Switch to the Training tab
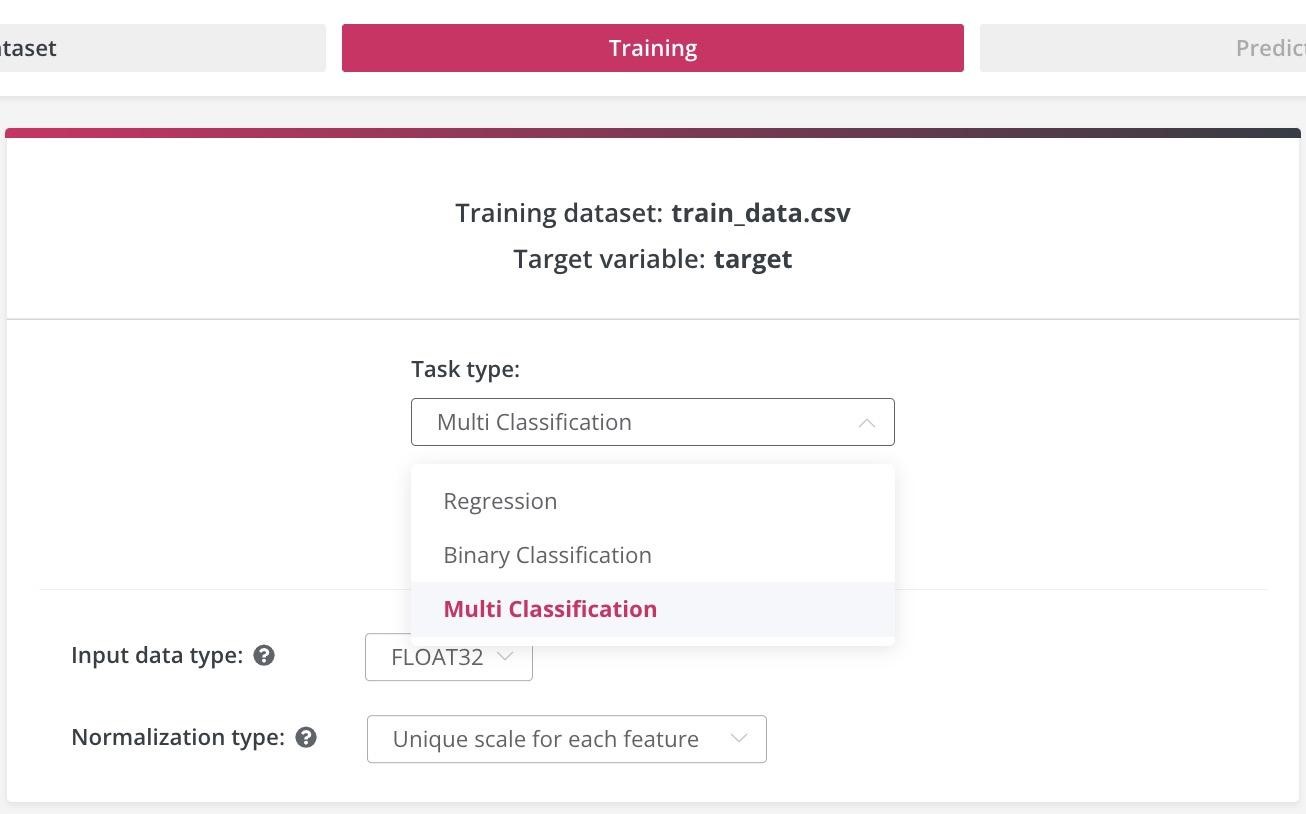 click(x=652, y=48)
